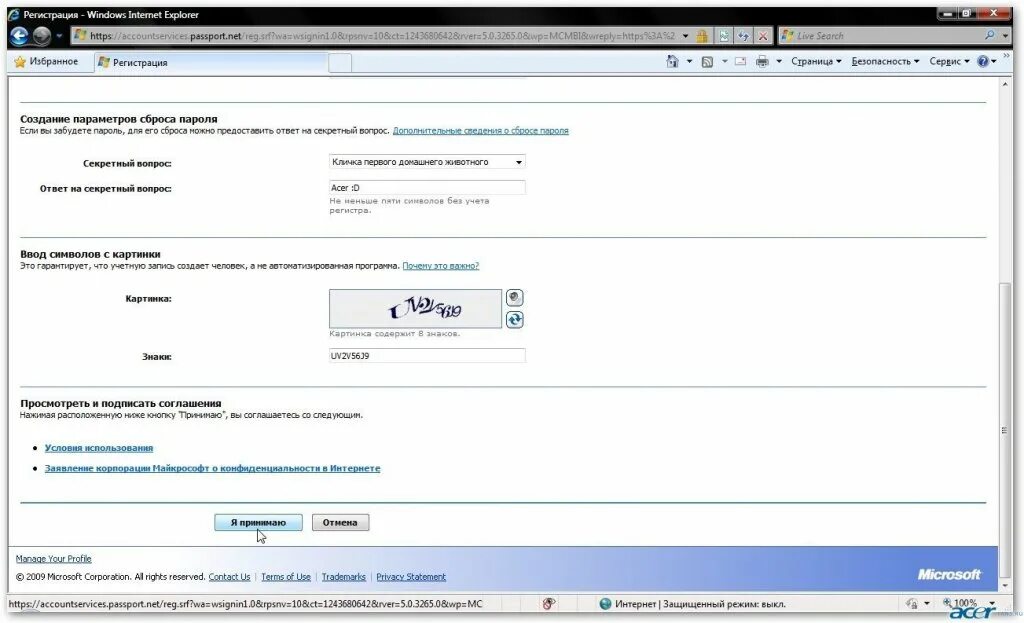This screenshot has height=623, width=1024.
Task: Click the Home page icon
Action: [673, 61]
